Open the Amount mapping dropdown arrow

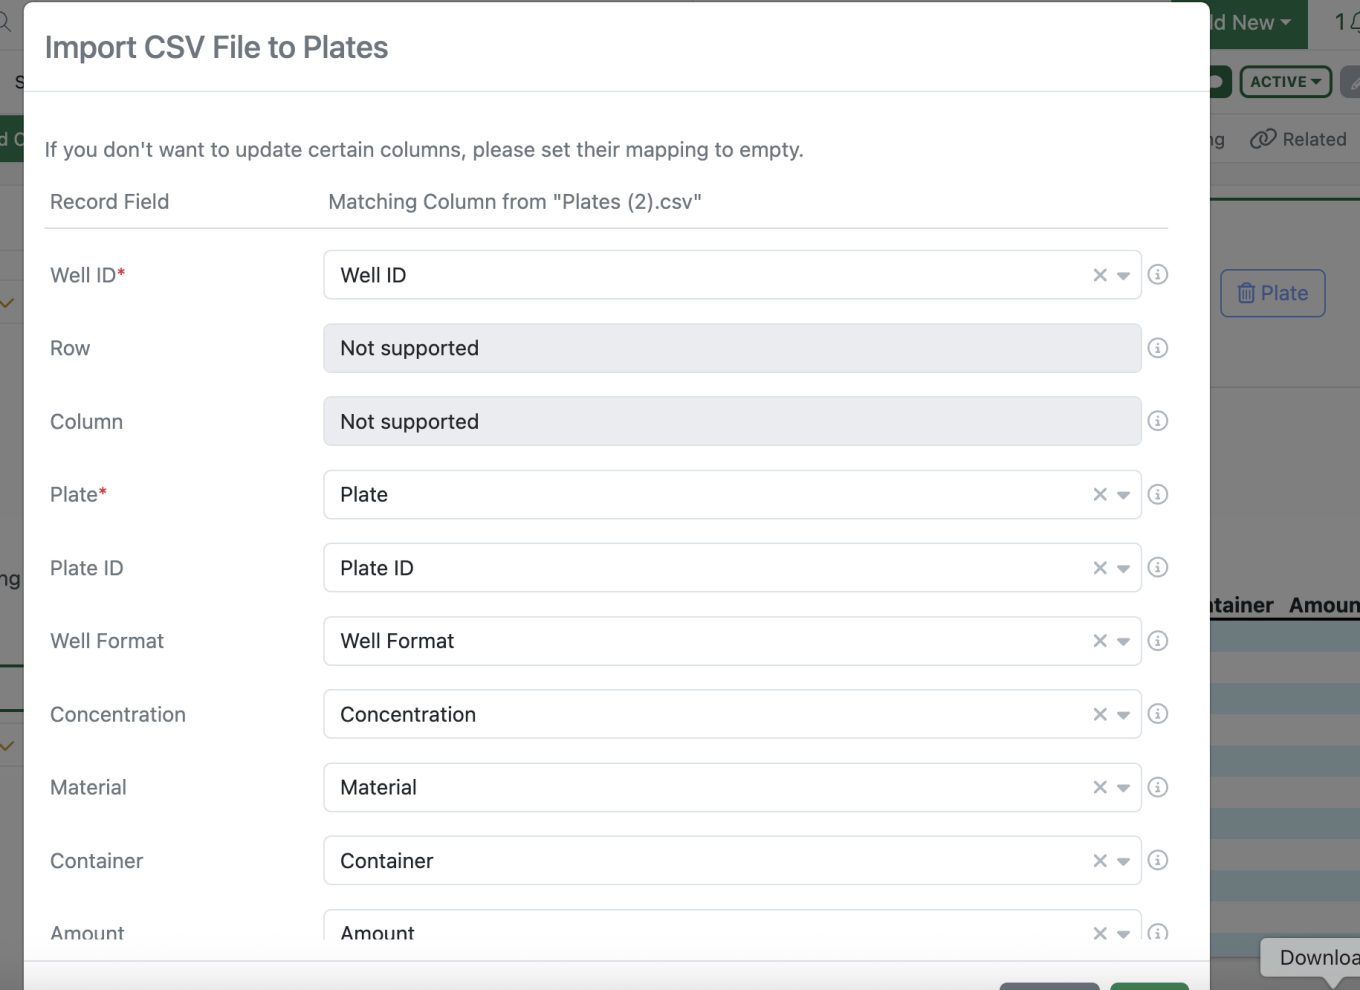[1123, 933]
